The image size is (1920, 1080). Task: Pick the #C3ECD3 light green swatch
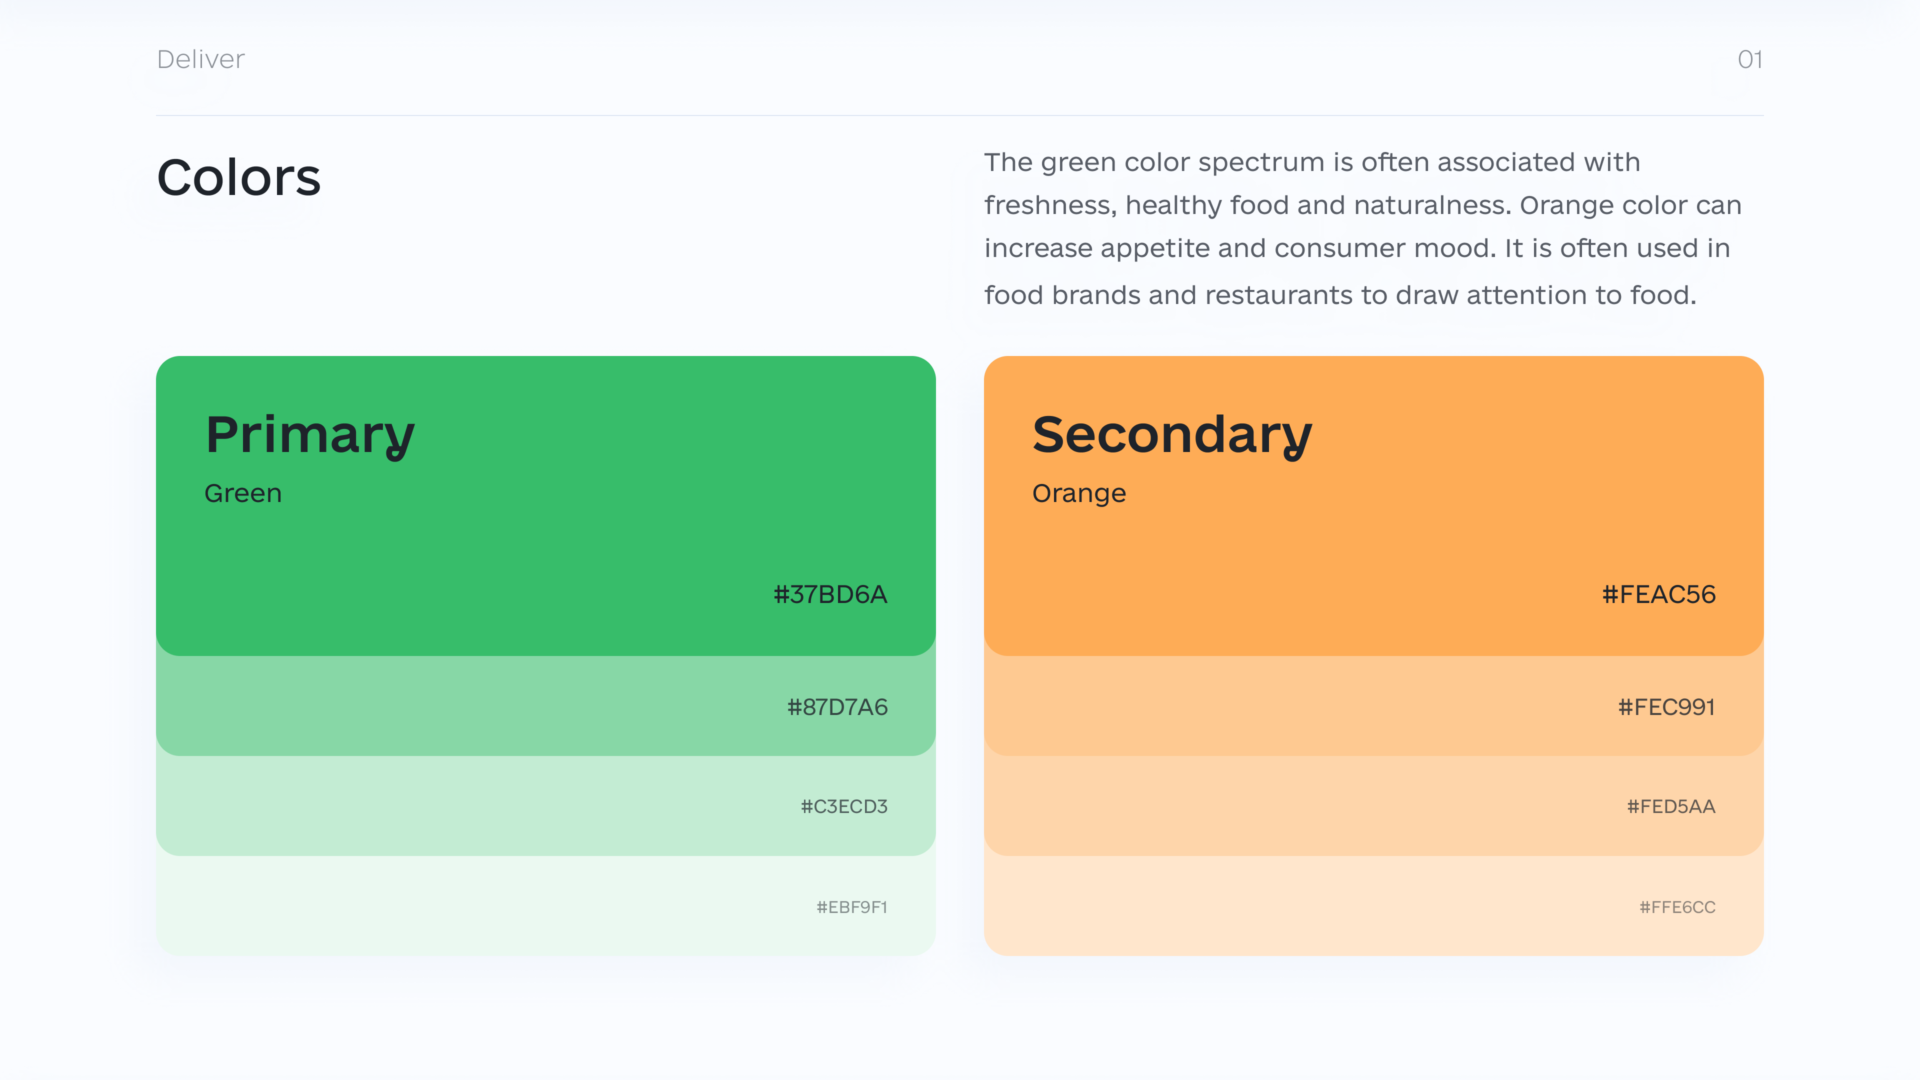(546, 806)
